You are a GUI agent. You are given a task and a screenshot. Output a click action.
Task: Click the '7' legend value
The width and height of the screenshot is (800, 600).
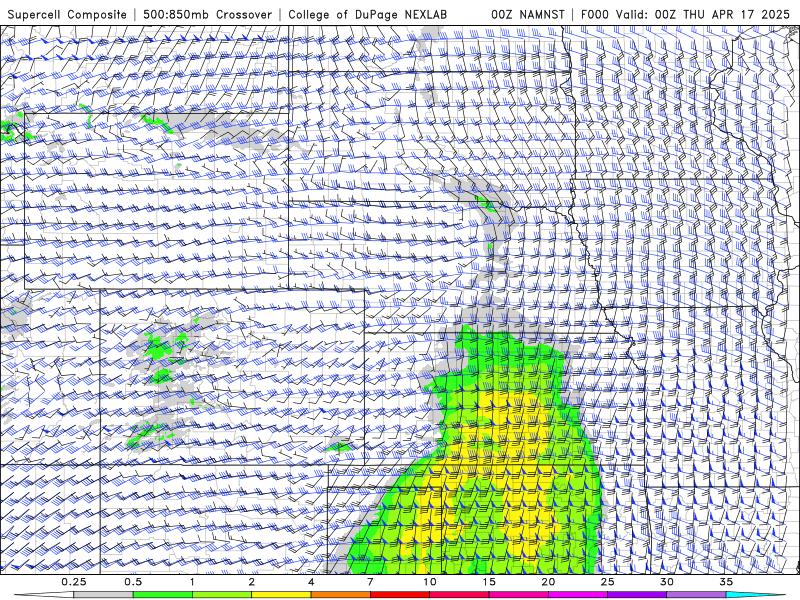click(x=370, y=582)
